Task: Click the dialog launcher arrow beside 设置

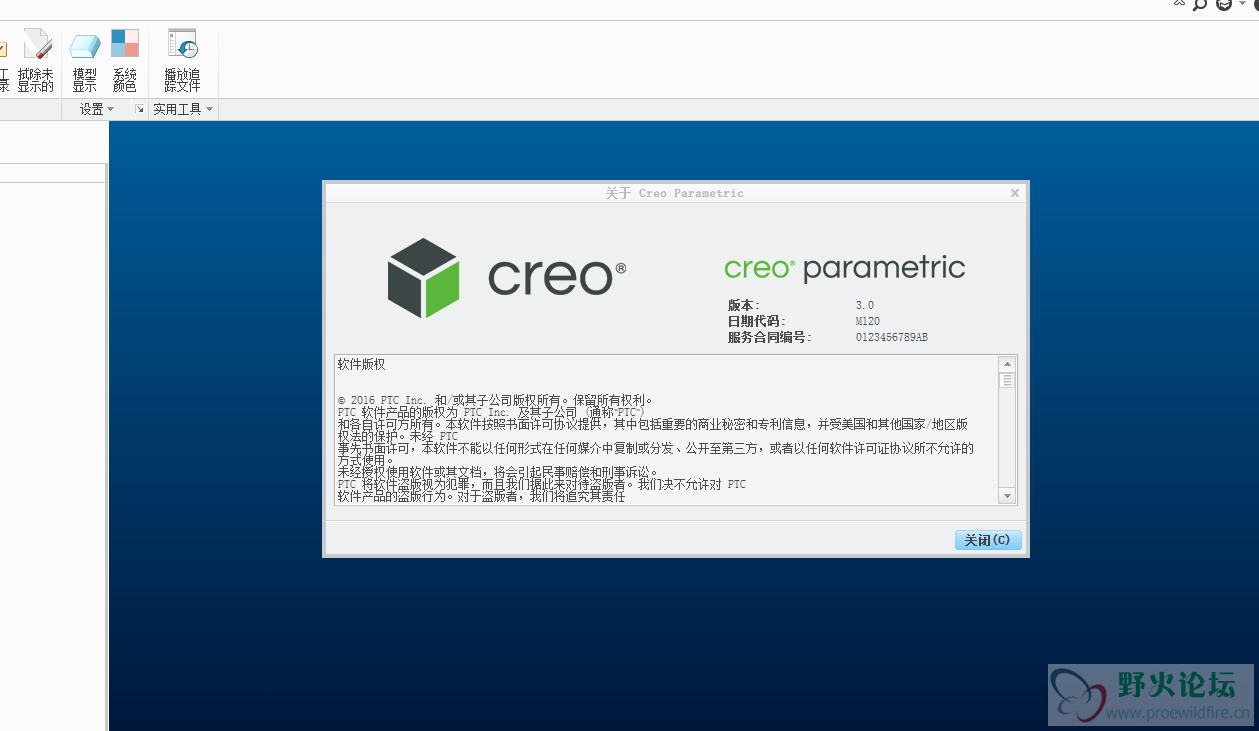Action: 139,109
